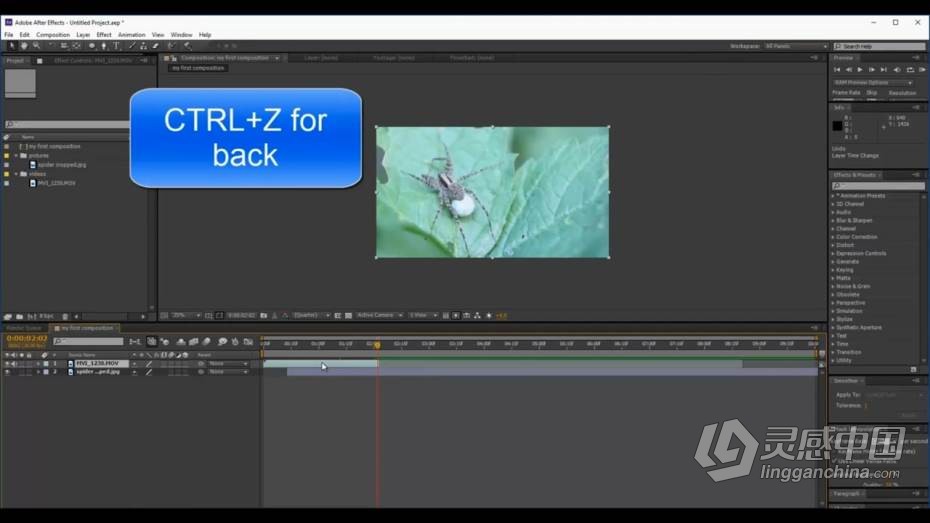The height and width of the screenshot is (523, 930).
Task: Mute audio of MVI_1238.MOV layer
Action: click(x=14, y=363)
